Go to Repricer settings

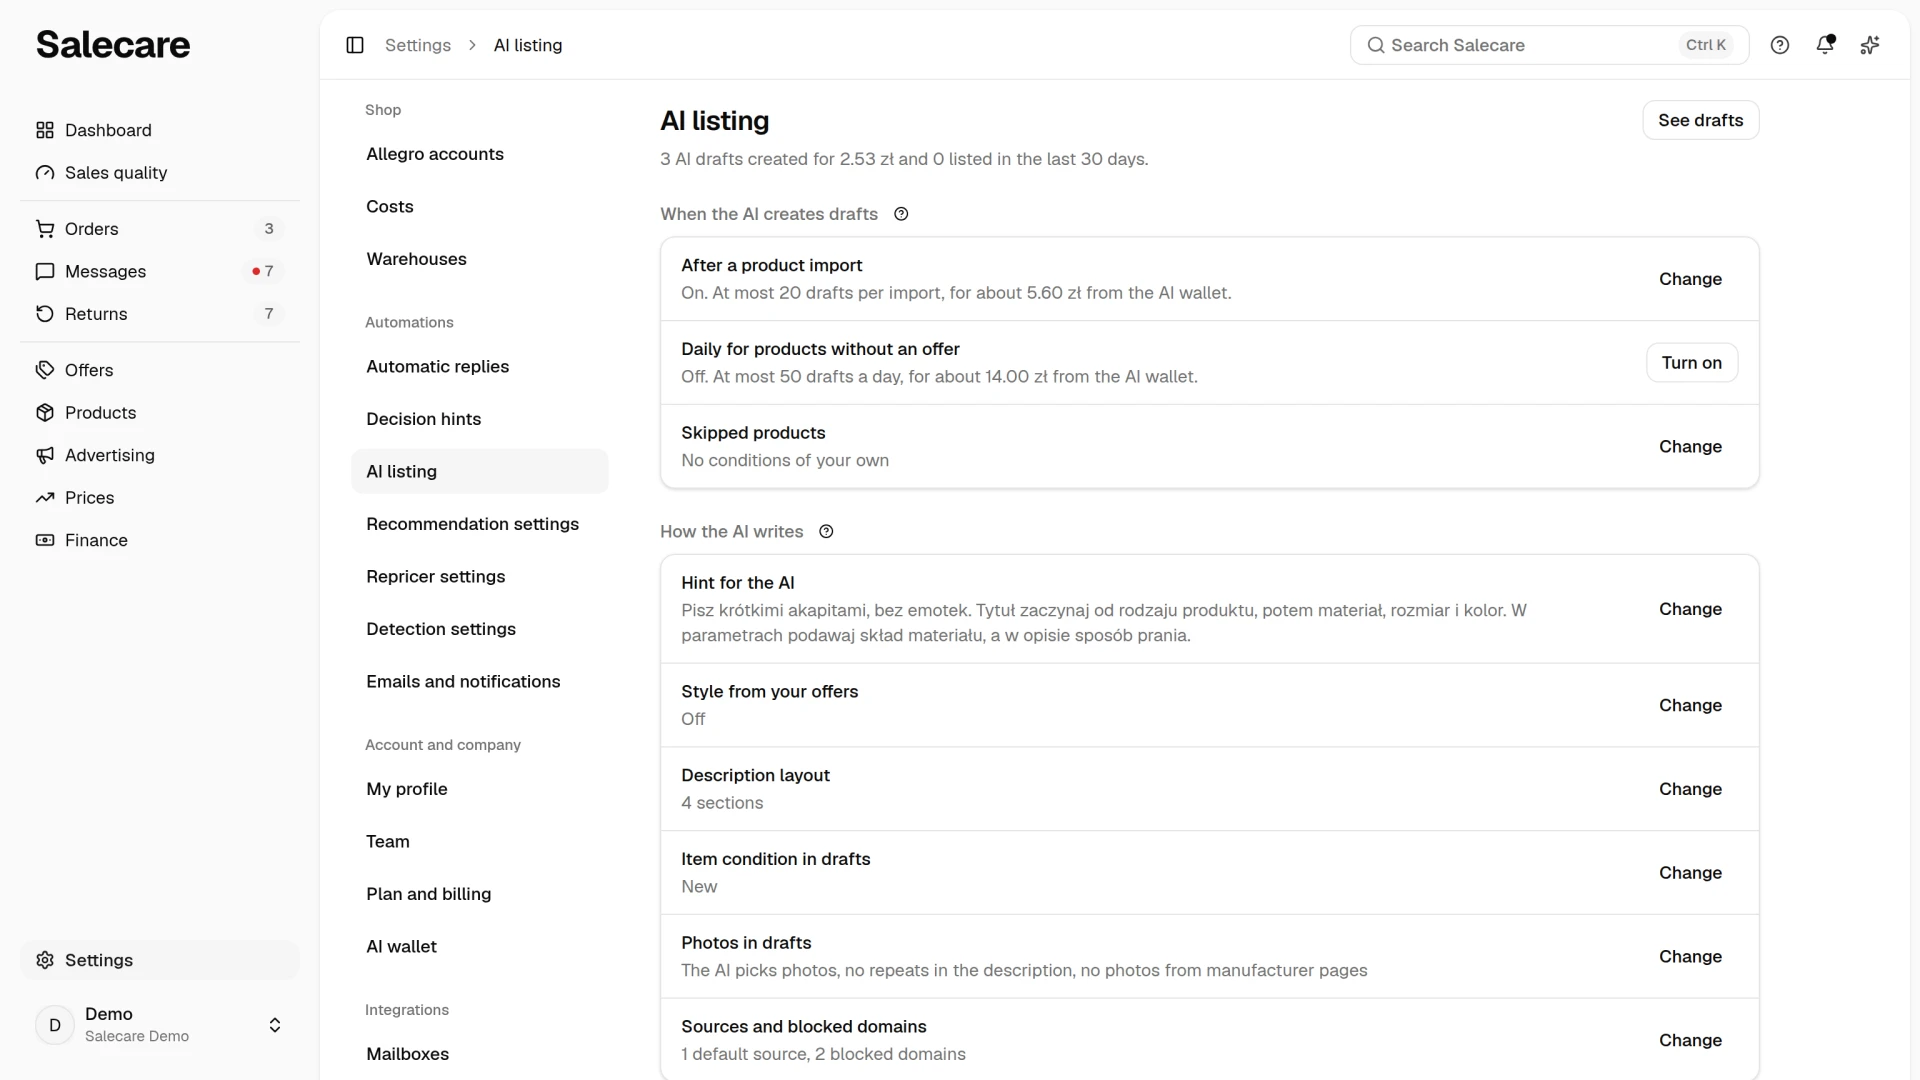tap(479, 576)
